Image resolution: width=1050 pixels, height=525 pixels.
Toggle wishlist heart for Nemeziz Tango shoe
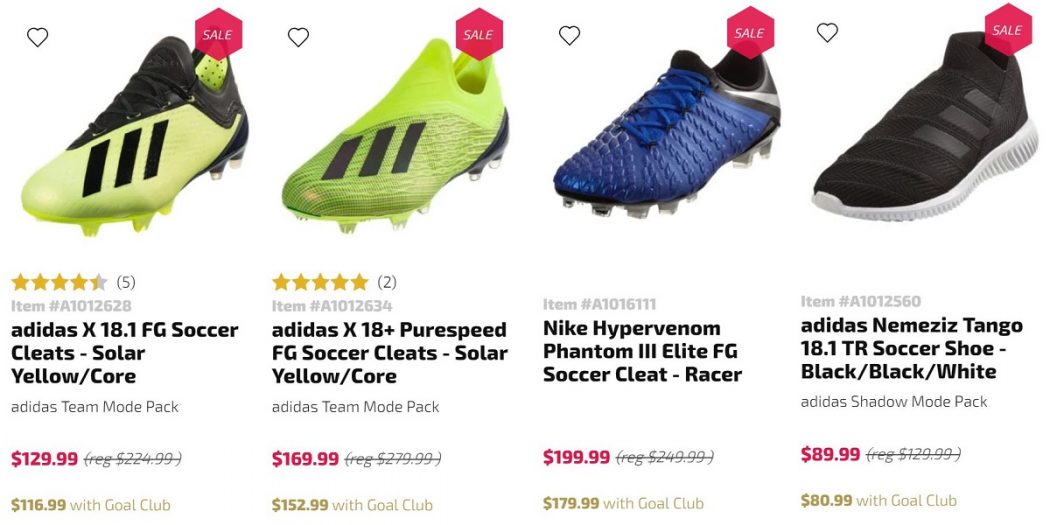click(827, 31)
